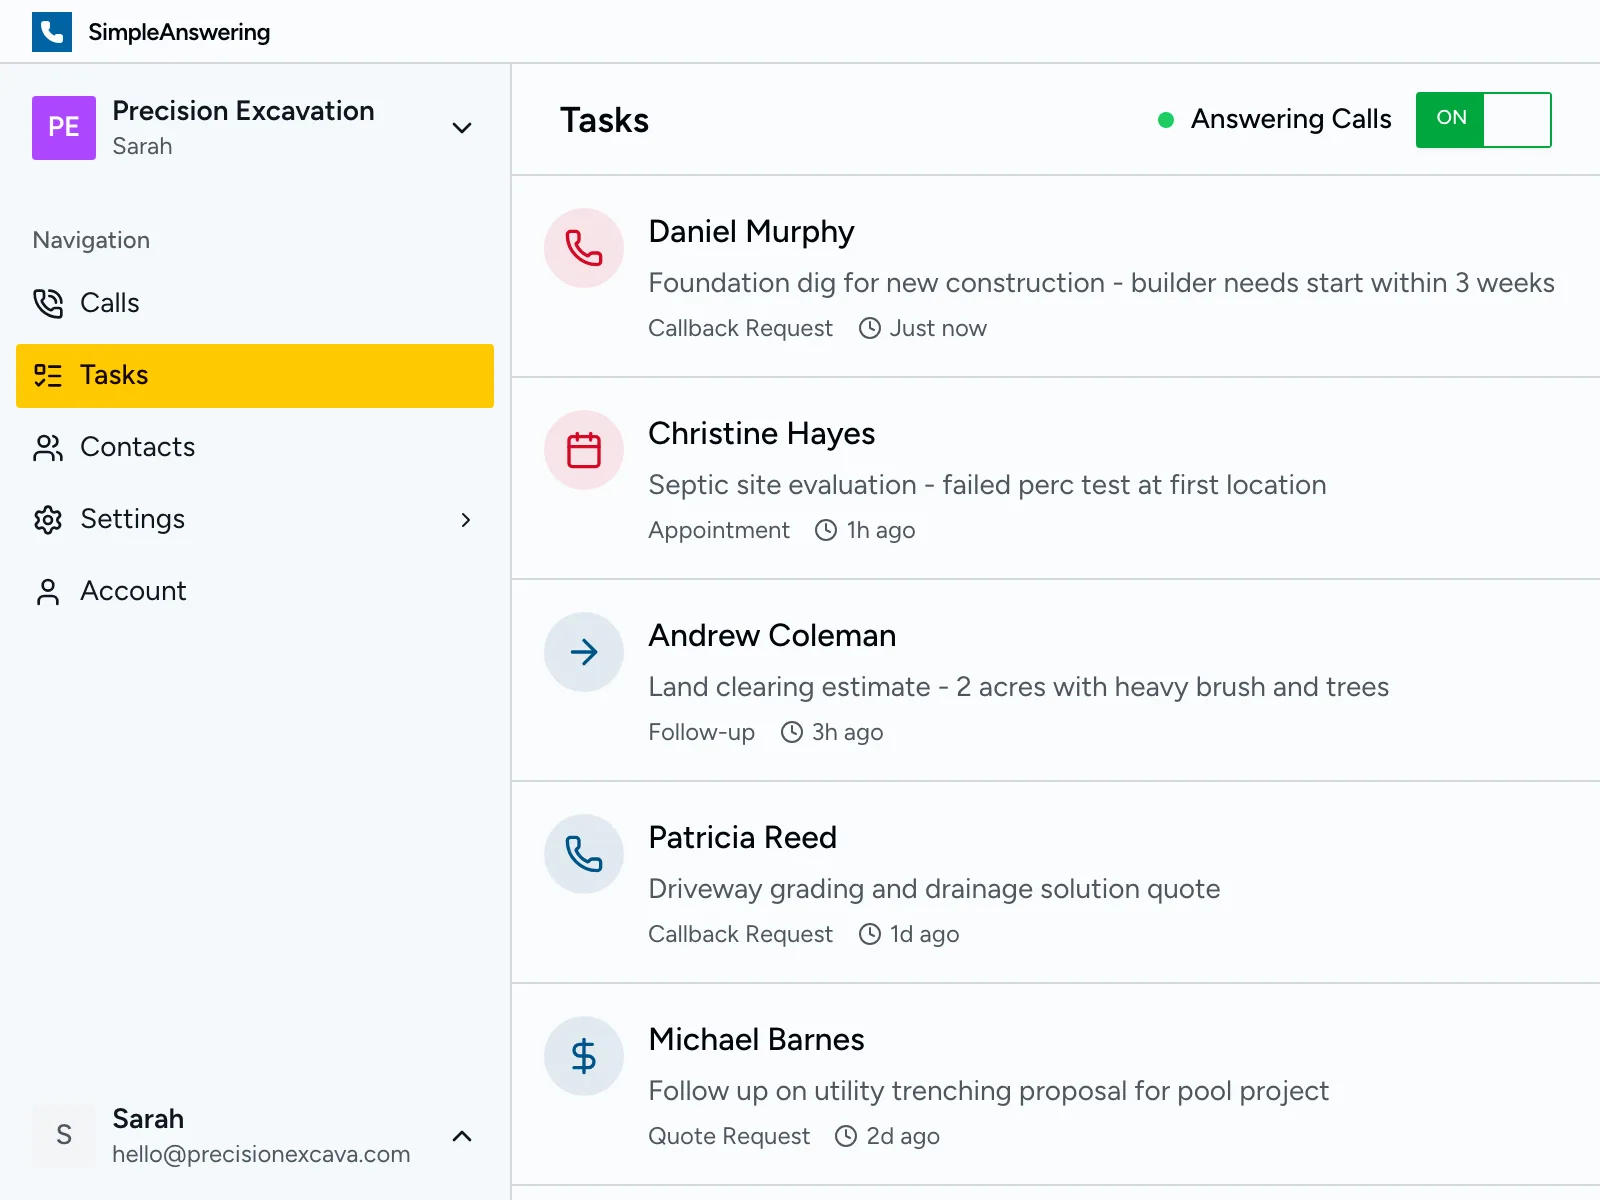Open Settings via the gear icon
The width and height of the screenshot is (1600, 1200).
pyautogui.click(x=47, y=519)
